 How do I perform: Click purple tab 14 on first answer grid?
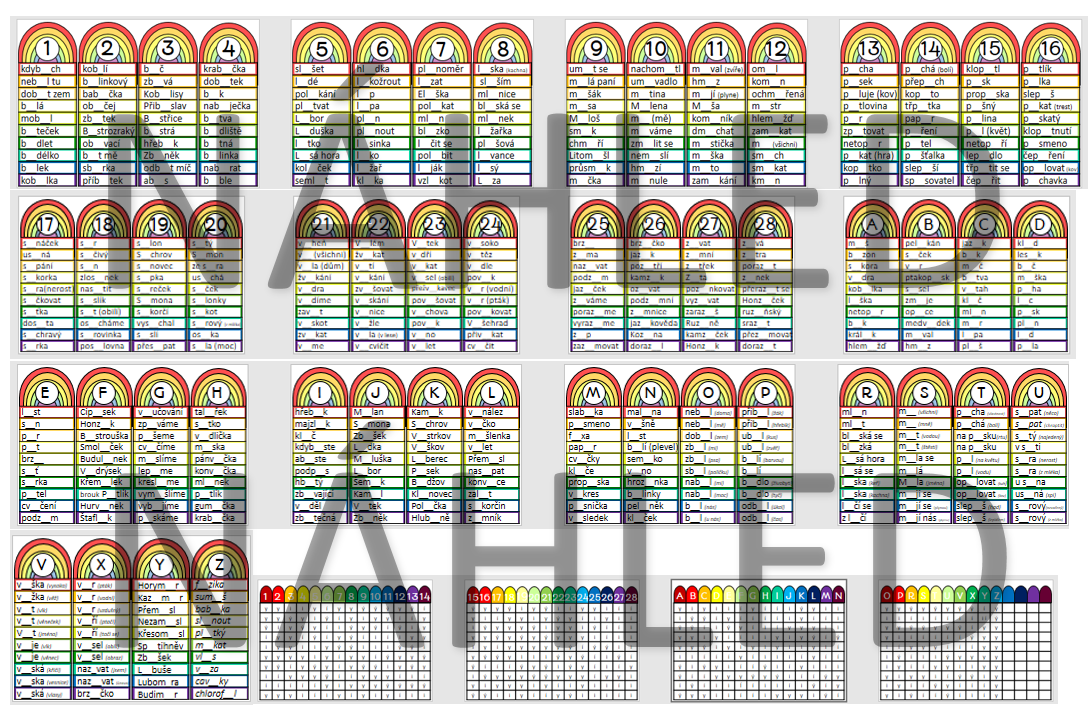click(x=425, y=595)
